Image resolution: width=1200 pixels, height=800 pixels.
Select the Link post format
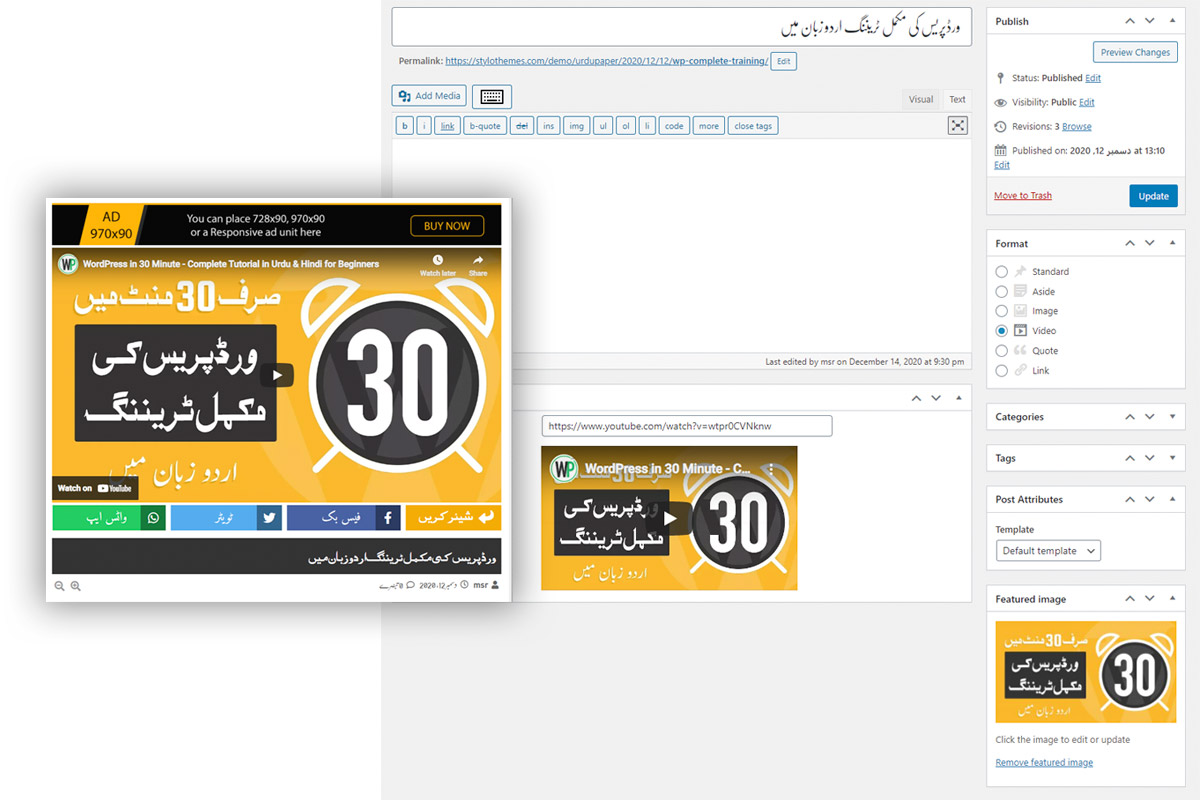pyautogui.click(x=1002, y=370)
